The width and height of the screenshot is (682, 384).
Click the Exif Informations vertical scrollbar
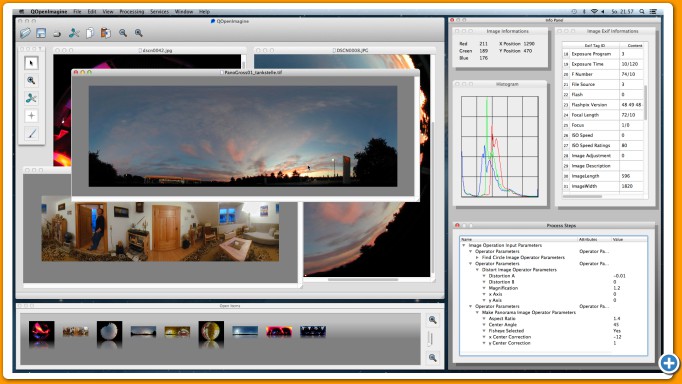(645, 103)
